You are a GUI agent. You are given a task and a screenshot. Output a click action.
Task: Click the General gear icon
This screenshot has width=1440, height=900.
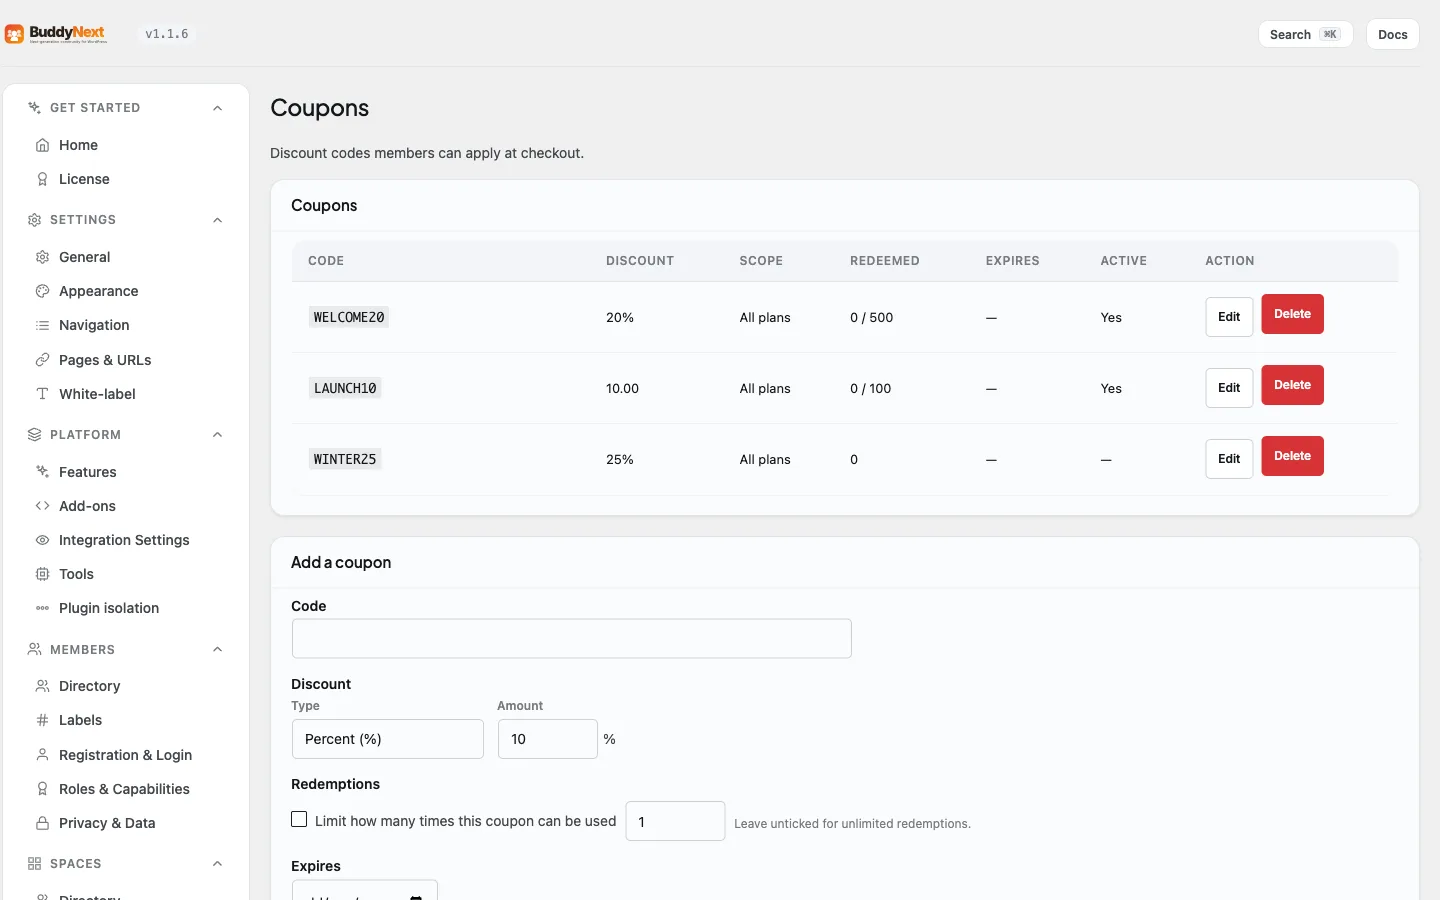click(42, 257)
